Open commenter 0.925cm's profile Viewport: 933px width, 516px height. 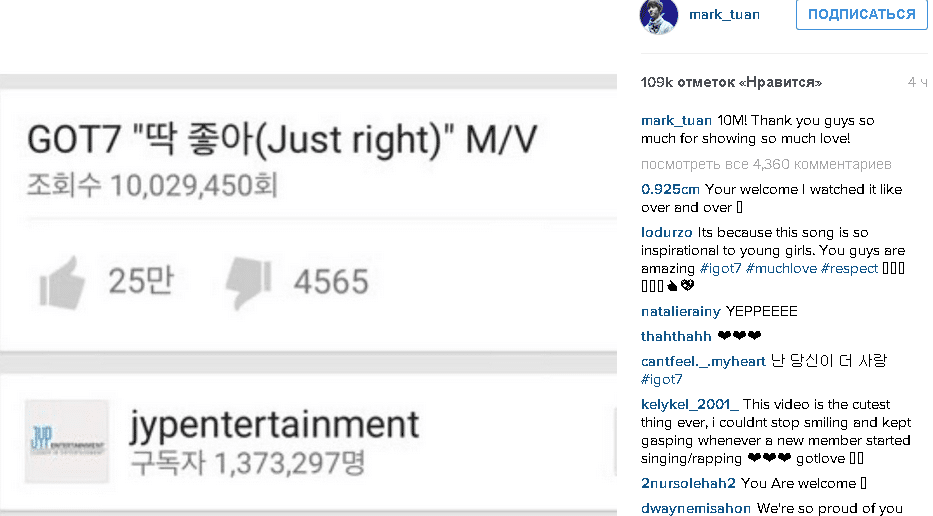click(670, 189)
